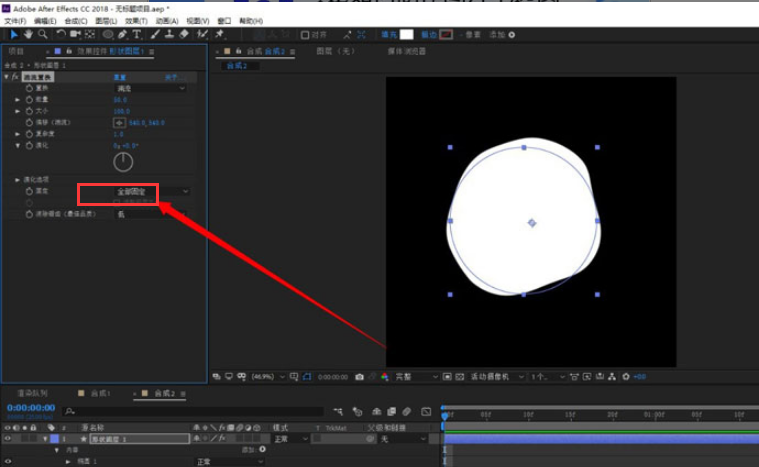Click the white fill color swatch
Viewport: 759px width, 467px height.
(x=406, y=34)
